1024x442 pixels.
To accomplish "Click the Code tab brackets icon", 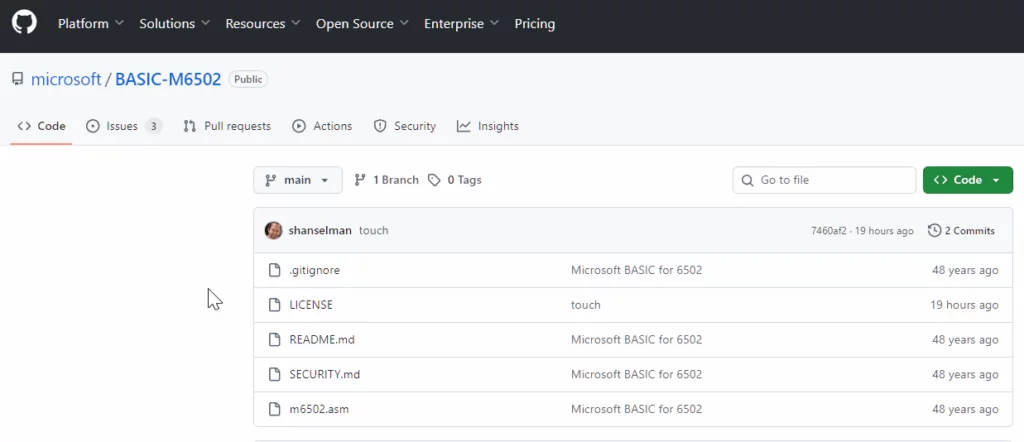I will 24,126.
